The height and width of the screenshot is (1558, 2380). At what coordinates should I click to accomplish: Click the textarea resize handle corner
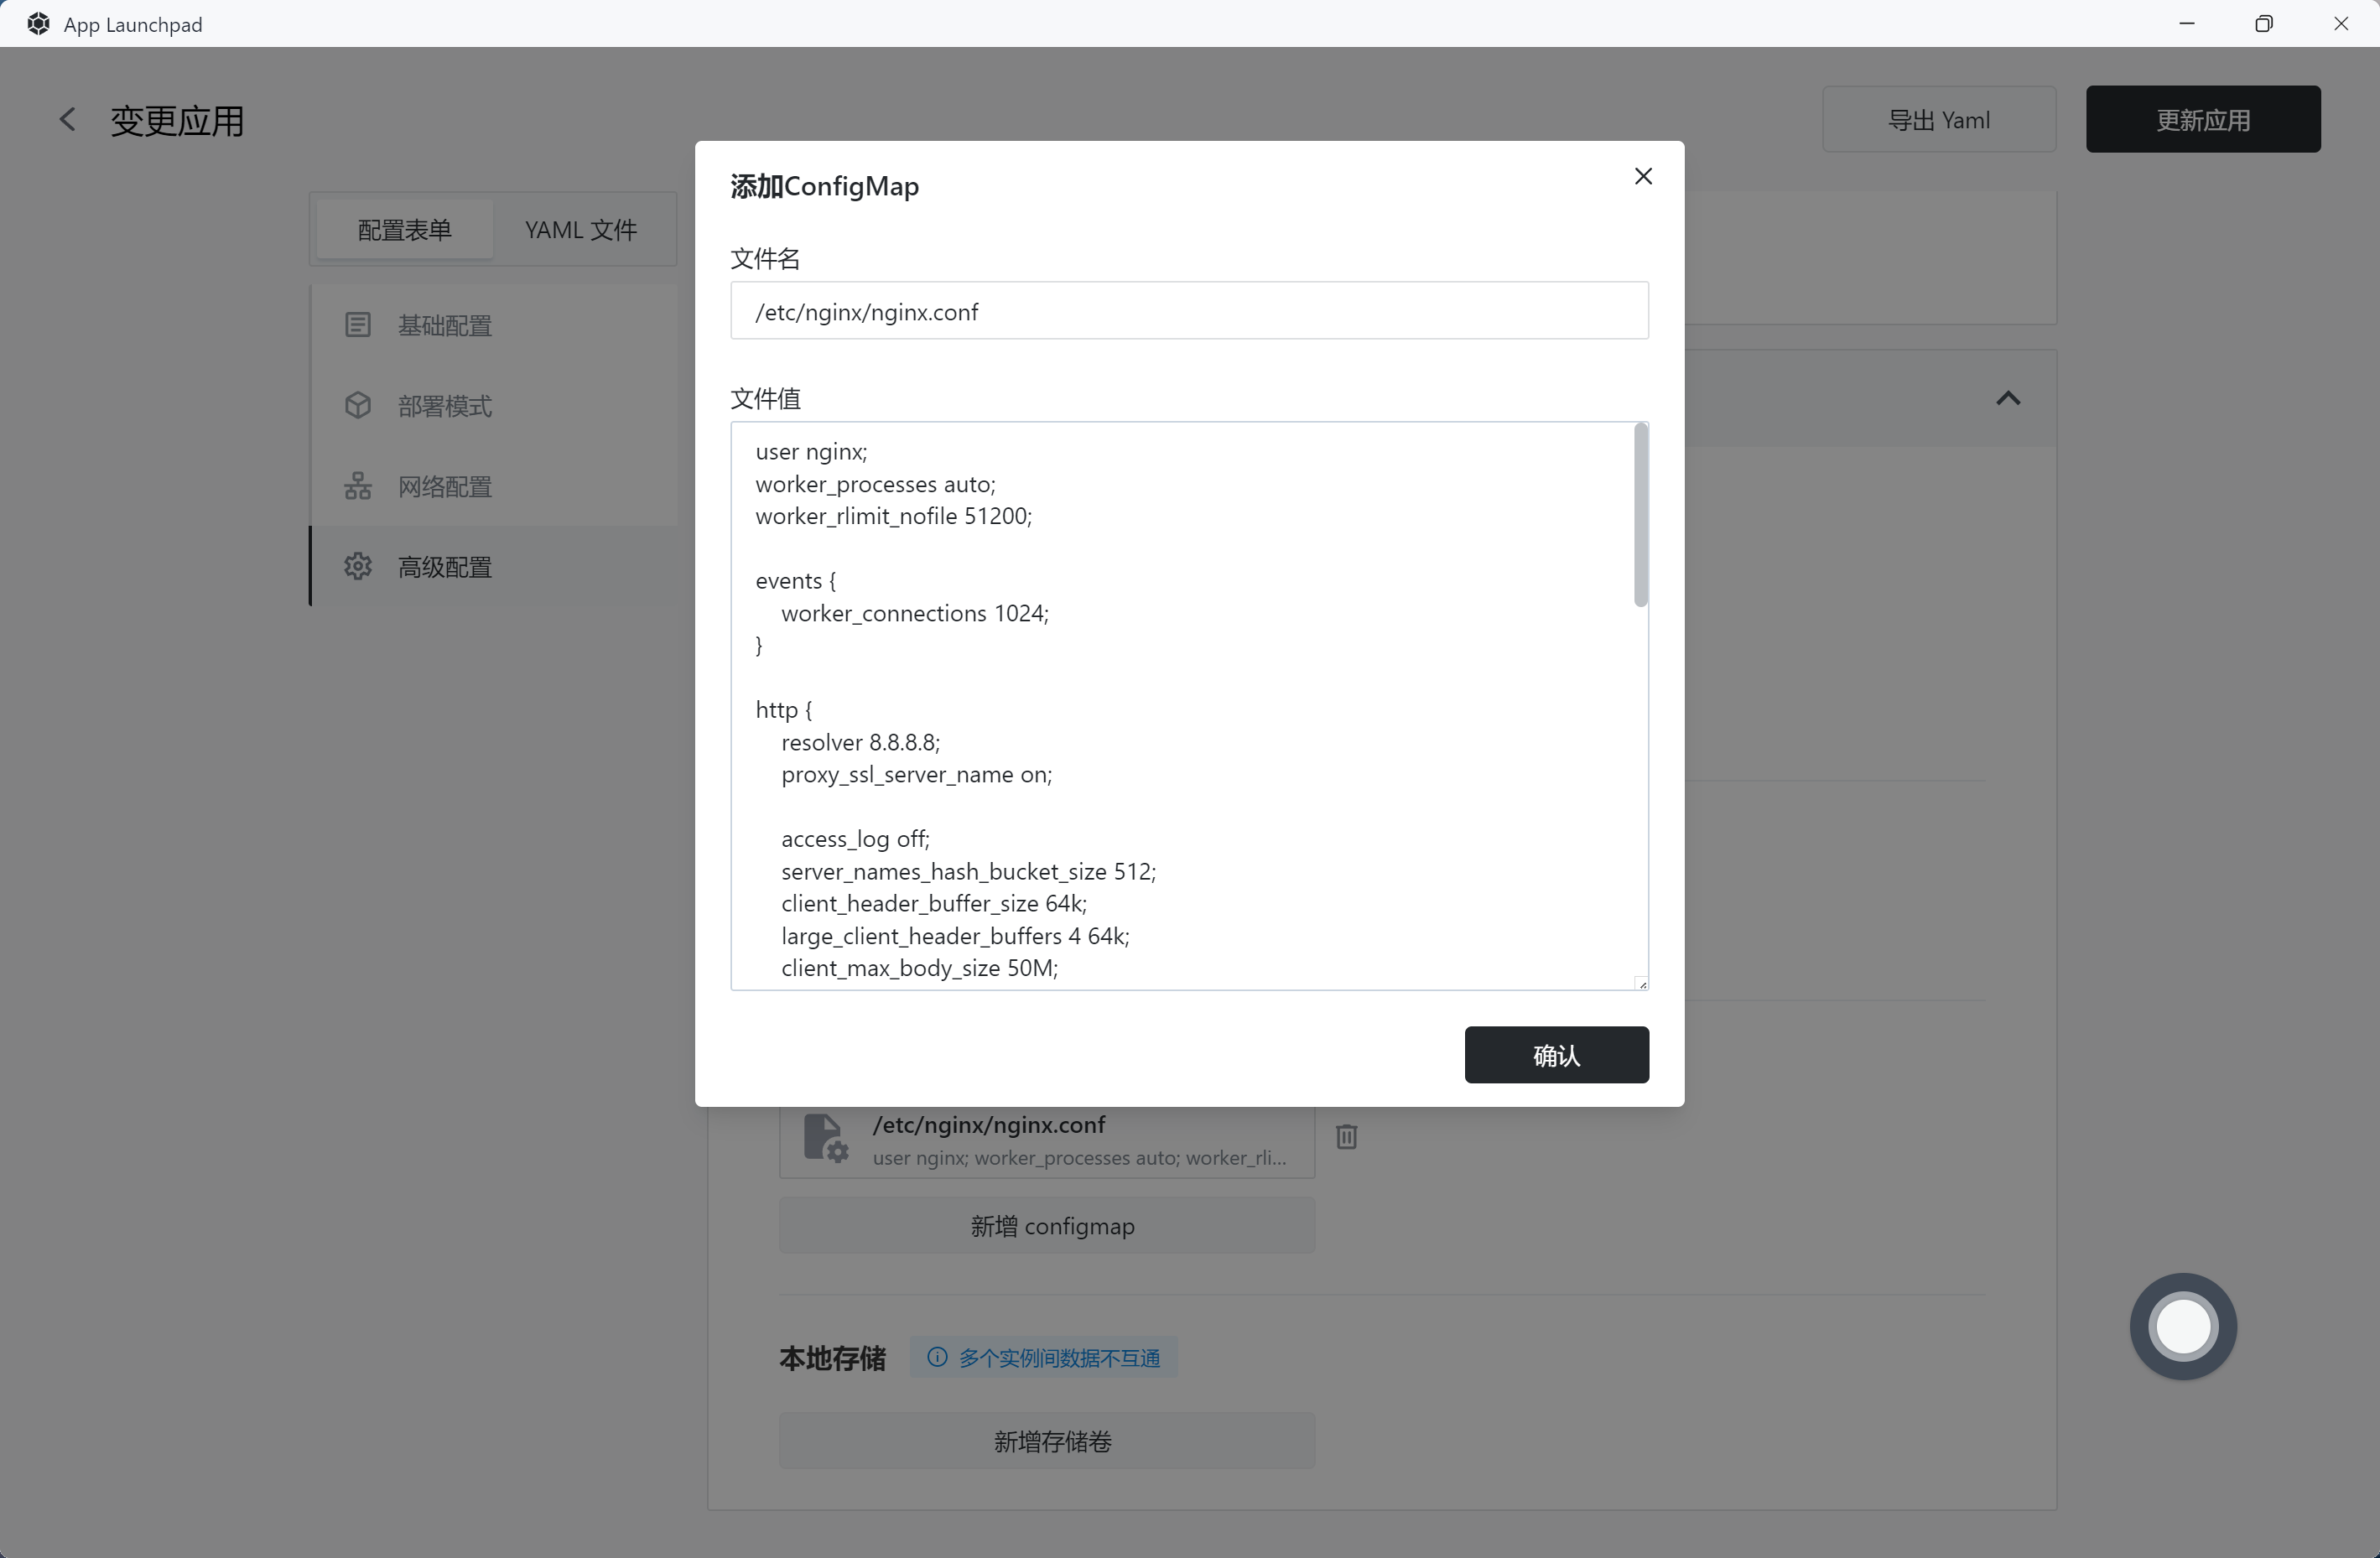coord(1642,984)
